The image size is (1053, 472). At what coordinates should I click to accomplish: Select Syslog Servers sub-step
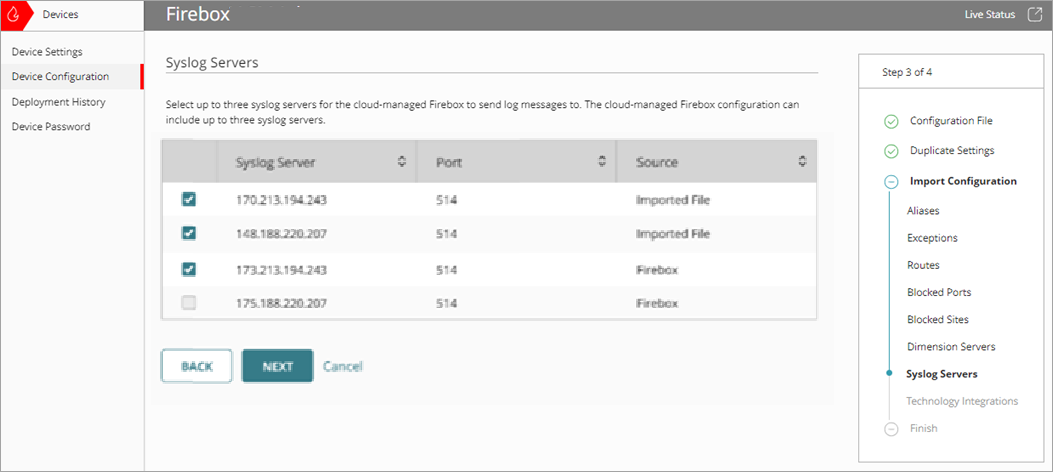[942, 374]
